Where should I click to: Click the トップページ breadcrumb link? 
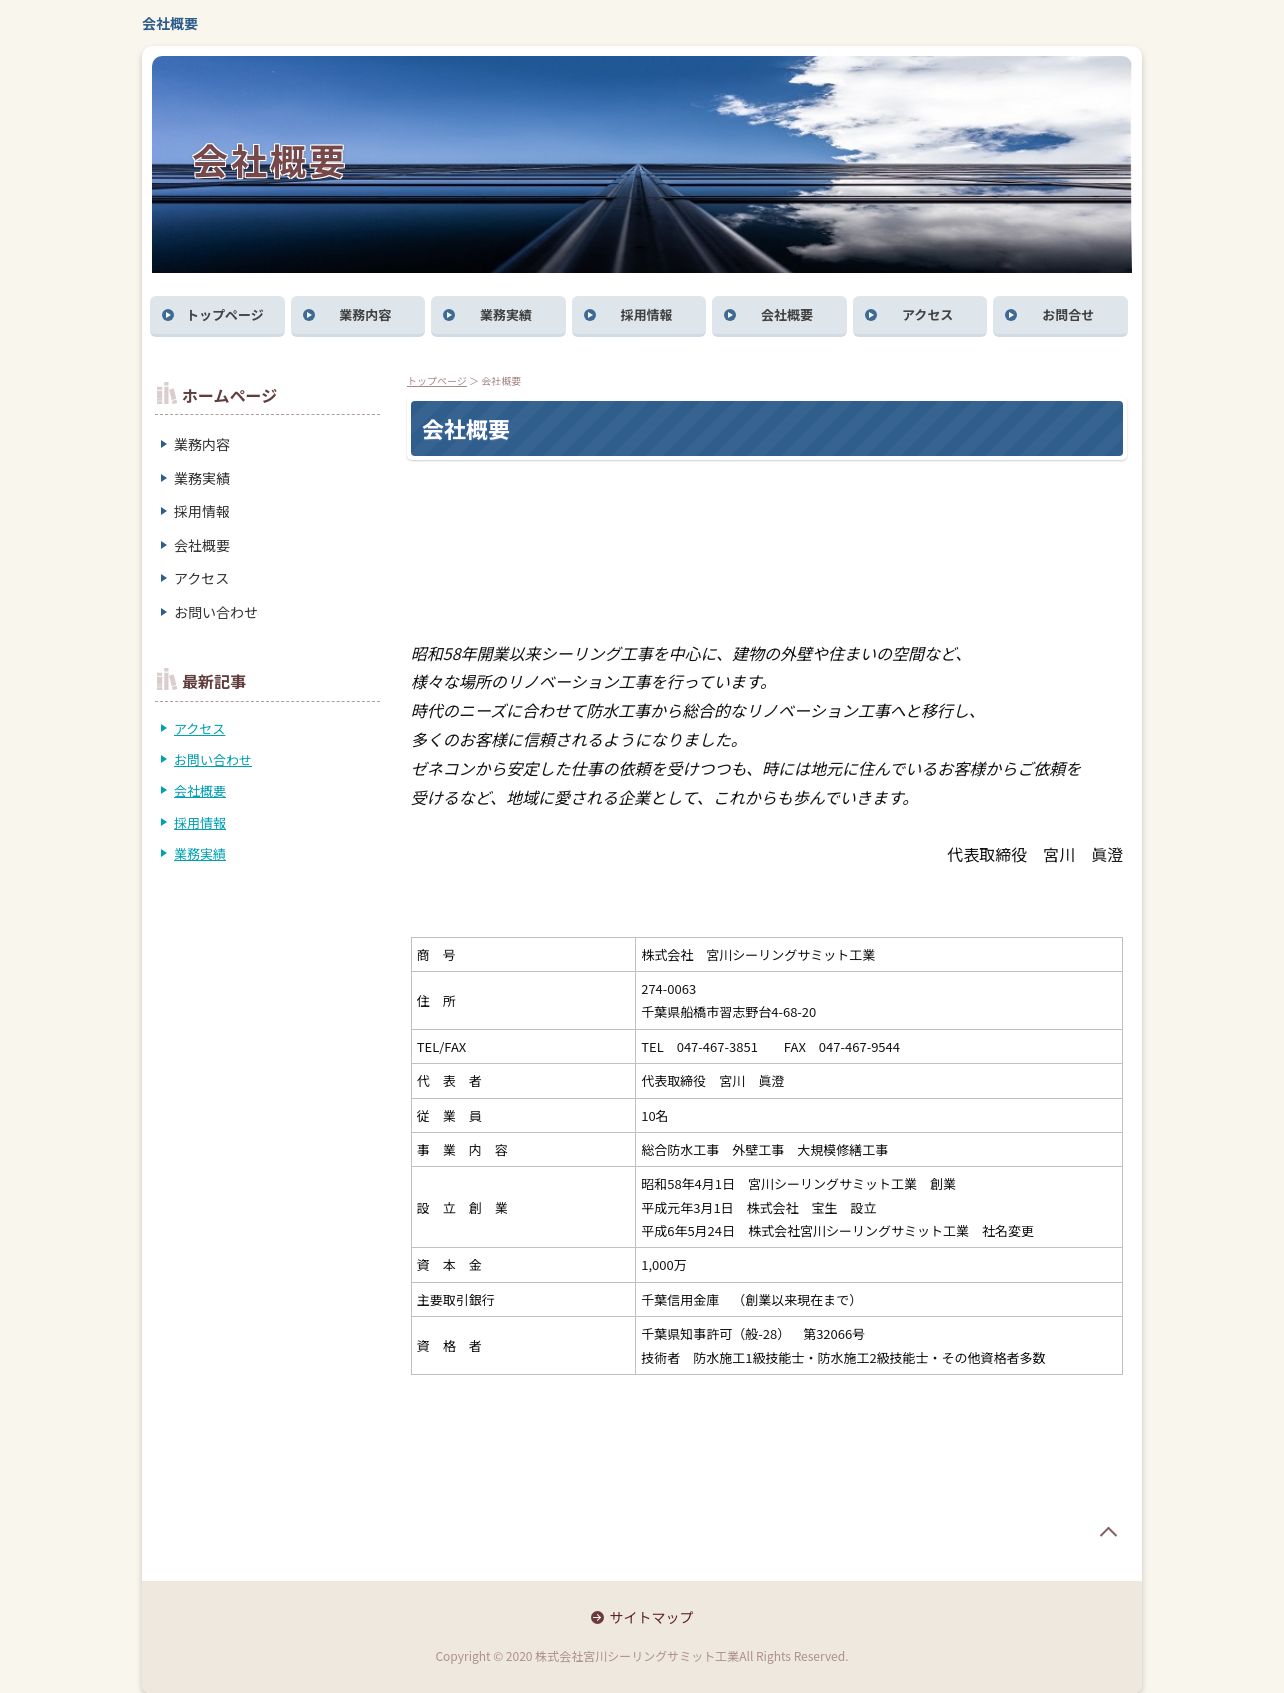(437, 381)
